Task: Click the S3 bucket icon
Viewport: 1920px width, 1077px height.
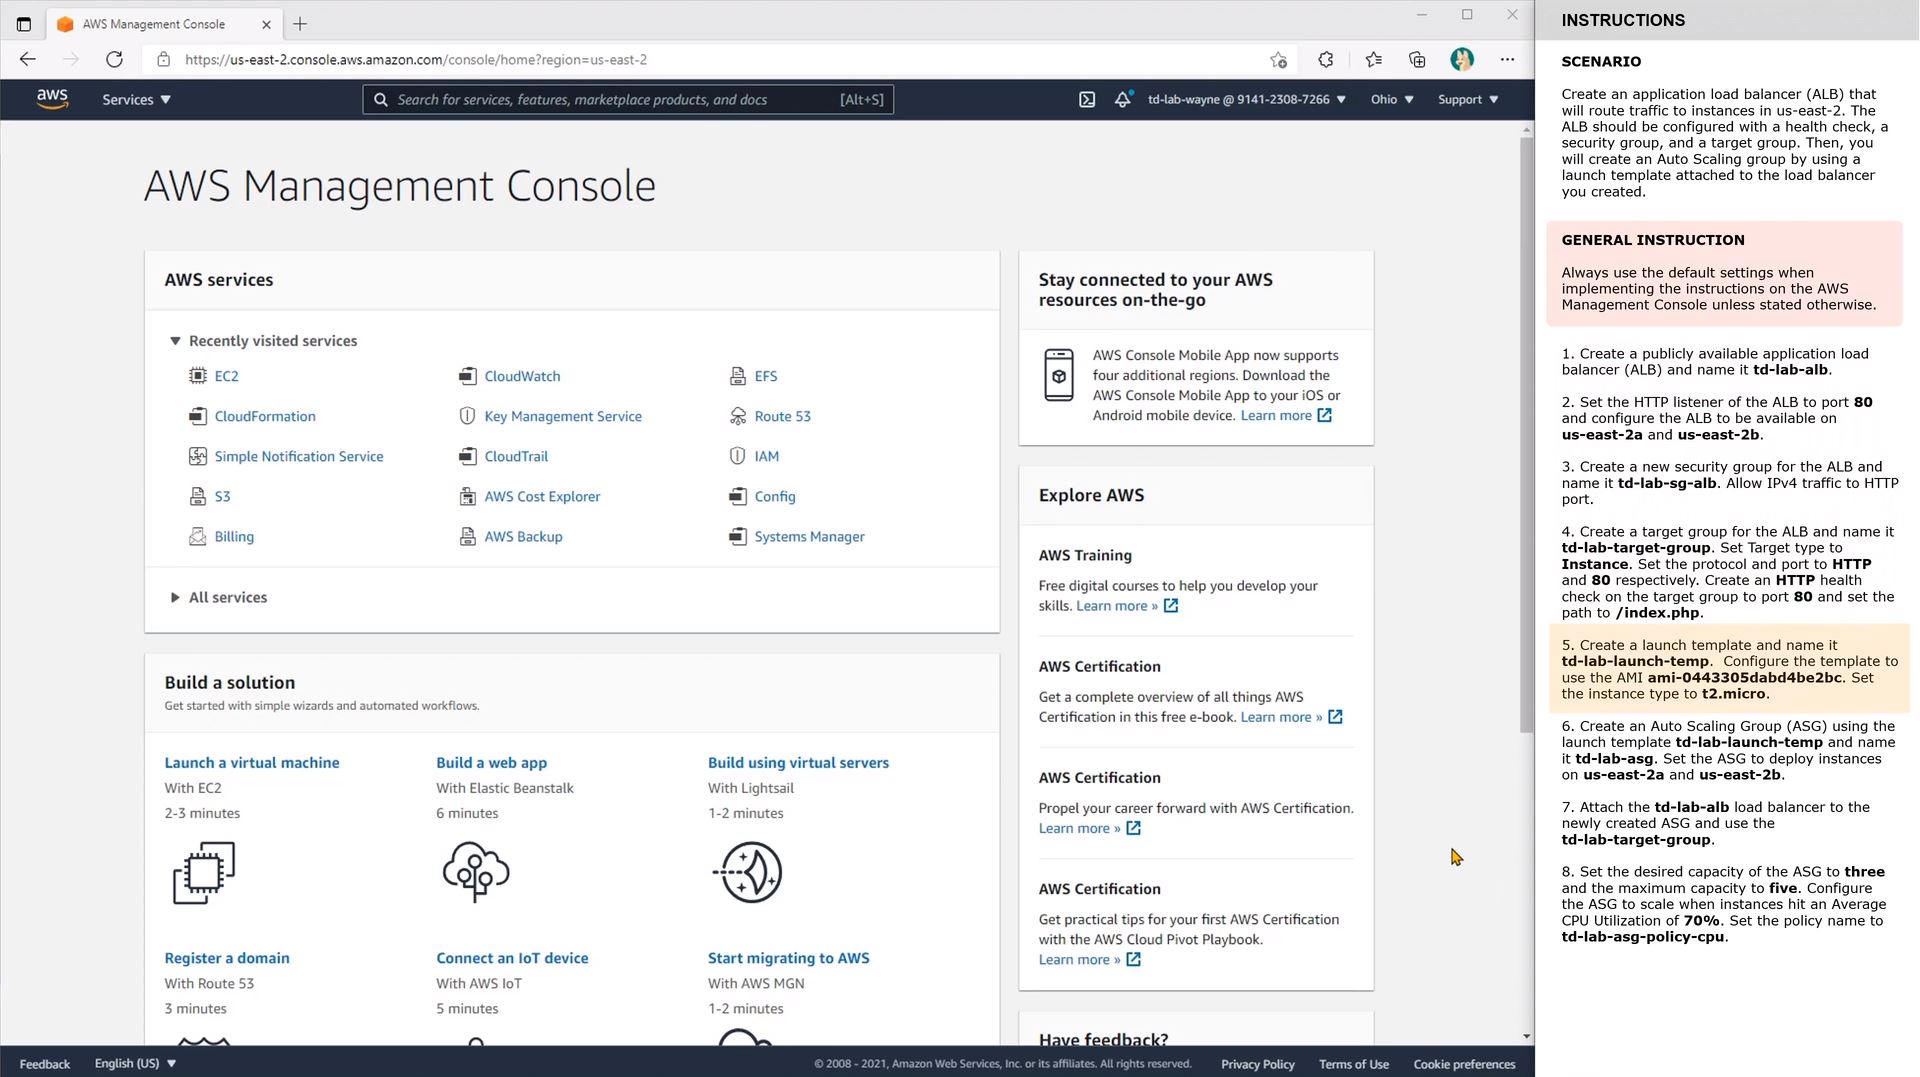Action: [x=198, y=496]
